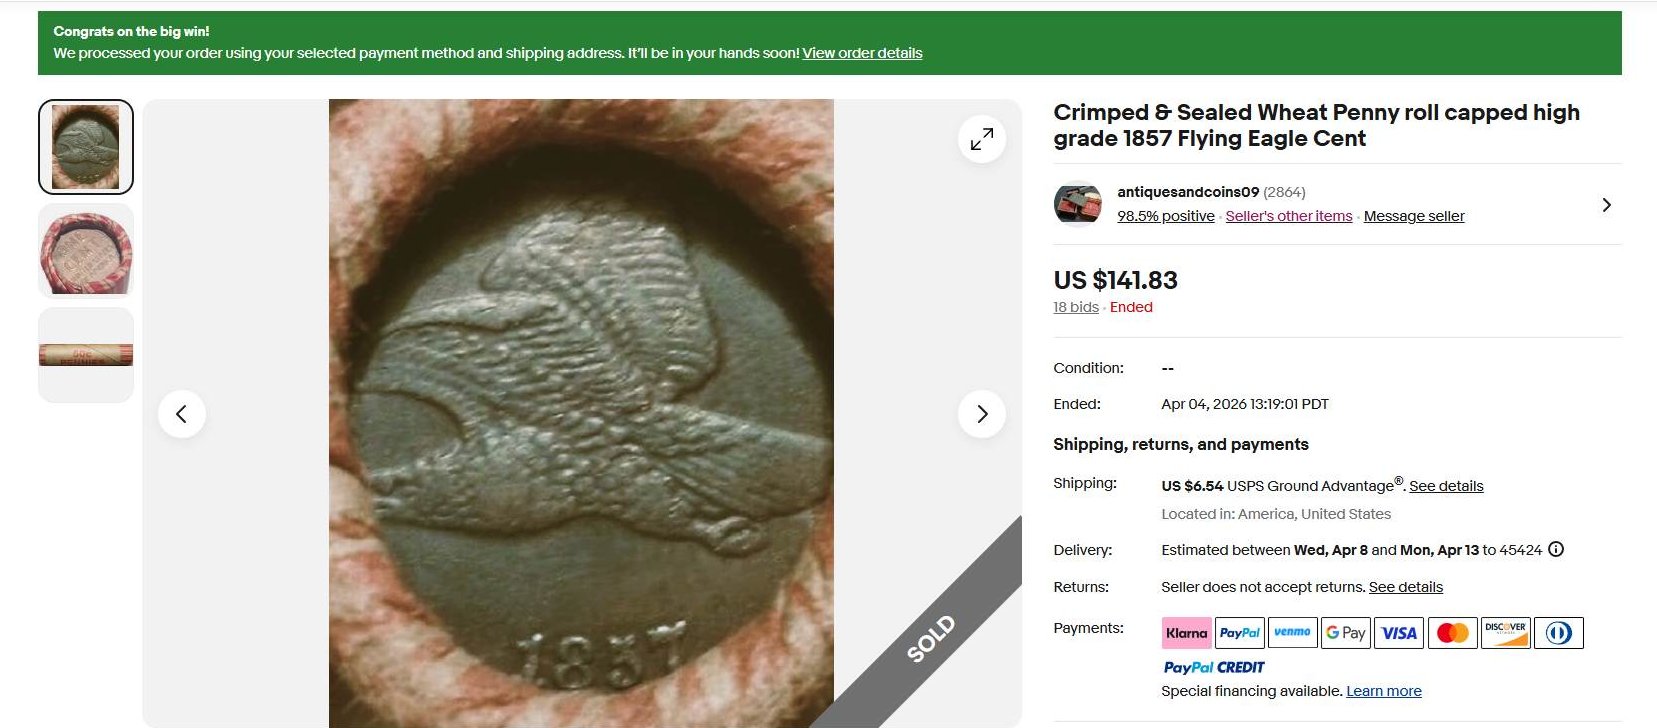
Task: Open the 18 bids history
Action: pyautogui.click(x=1074, y=307)
